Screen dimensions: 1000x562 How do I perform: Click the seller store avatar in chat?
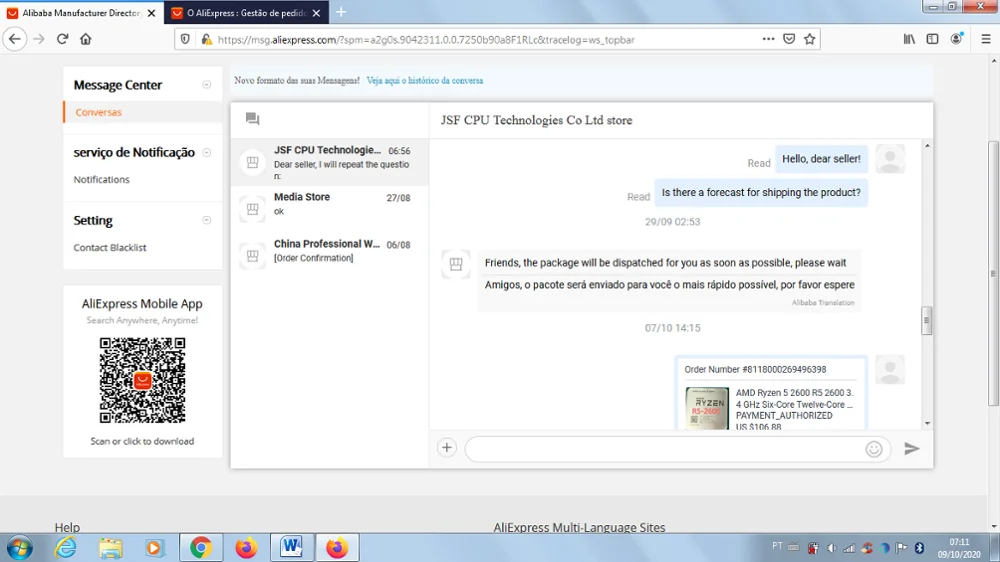click(x=456, y=263)
